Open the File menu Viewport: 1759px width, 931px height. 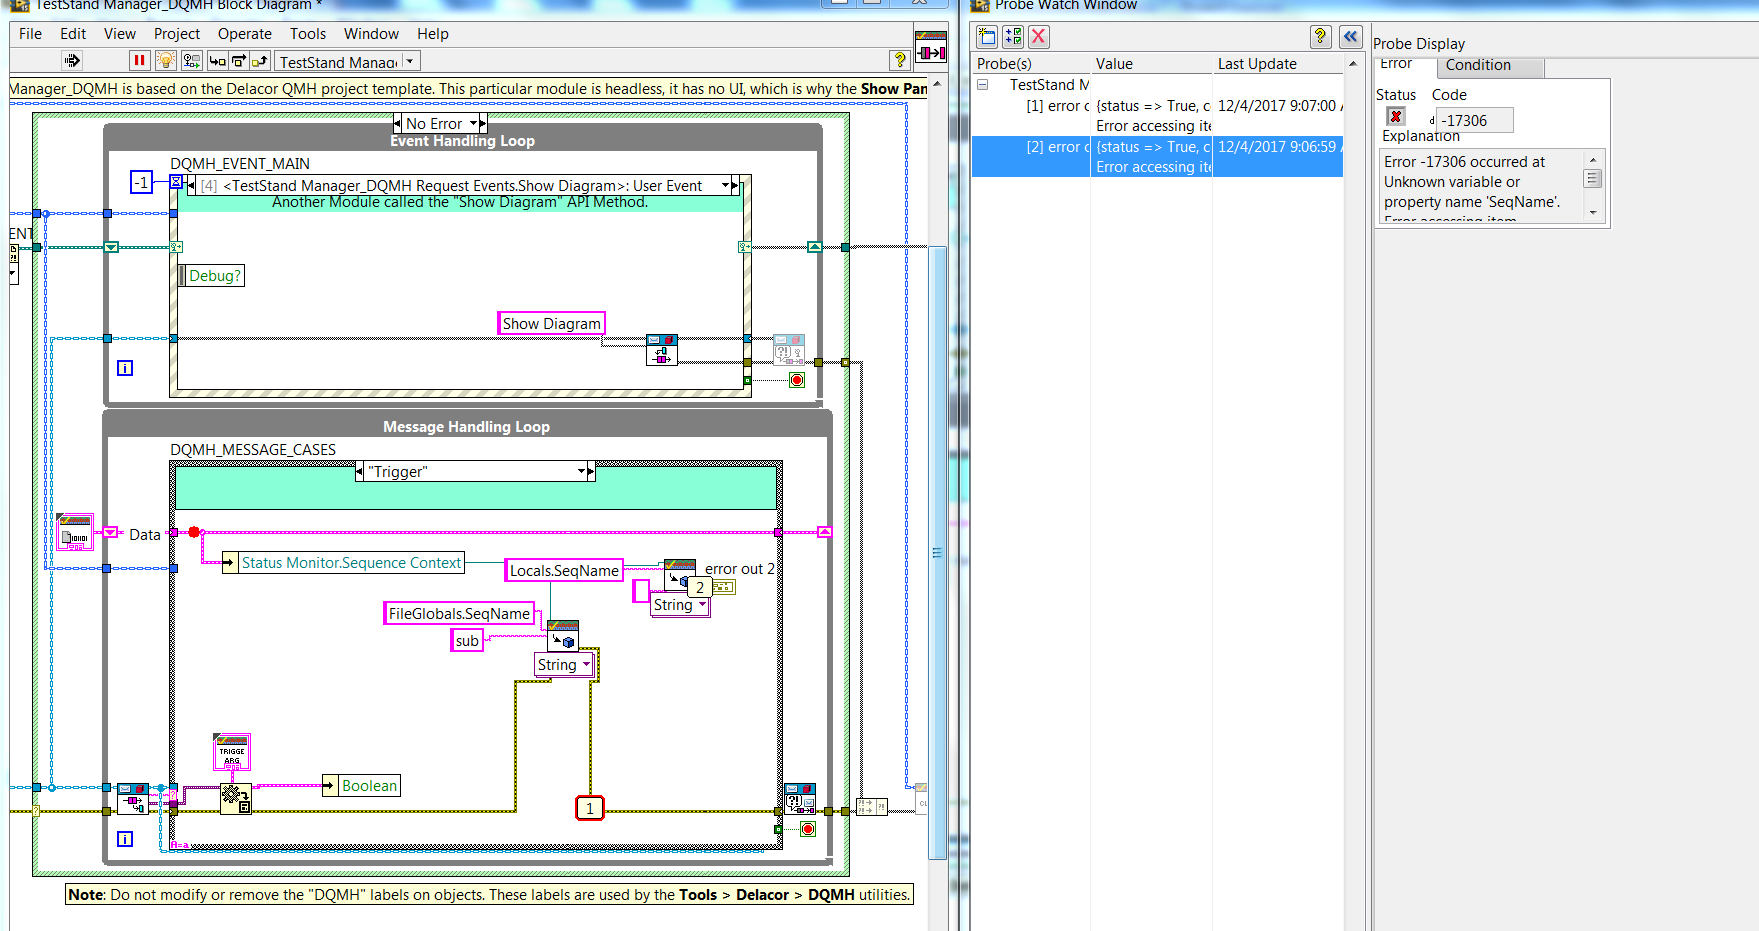click(30, 34)
